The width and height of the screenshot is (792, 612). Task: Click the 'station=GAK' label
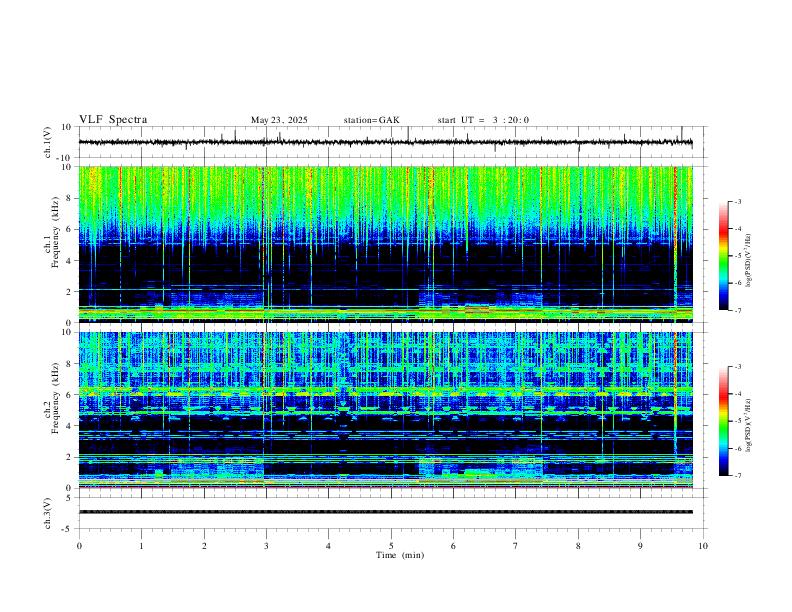point(371,120)
